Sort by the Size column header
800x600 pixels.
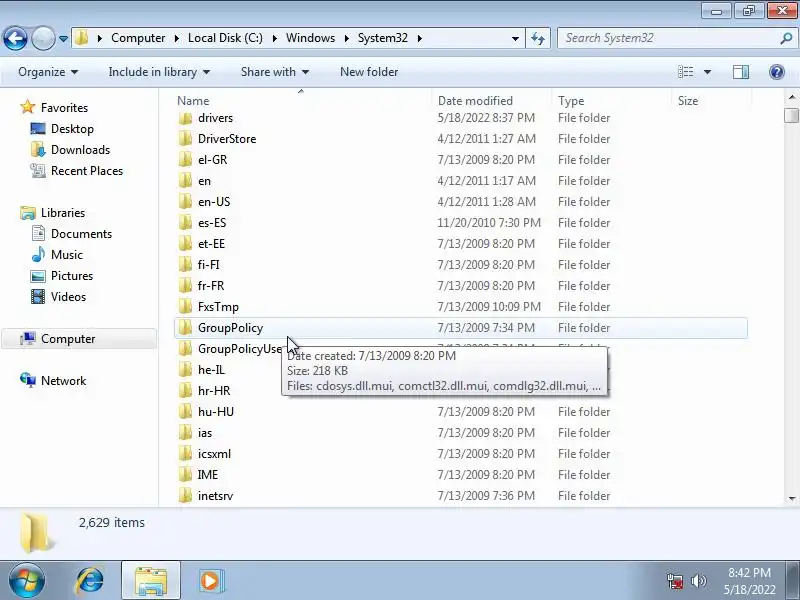[711, 101]
